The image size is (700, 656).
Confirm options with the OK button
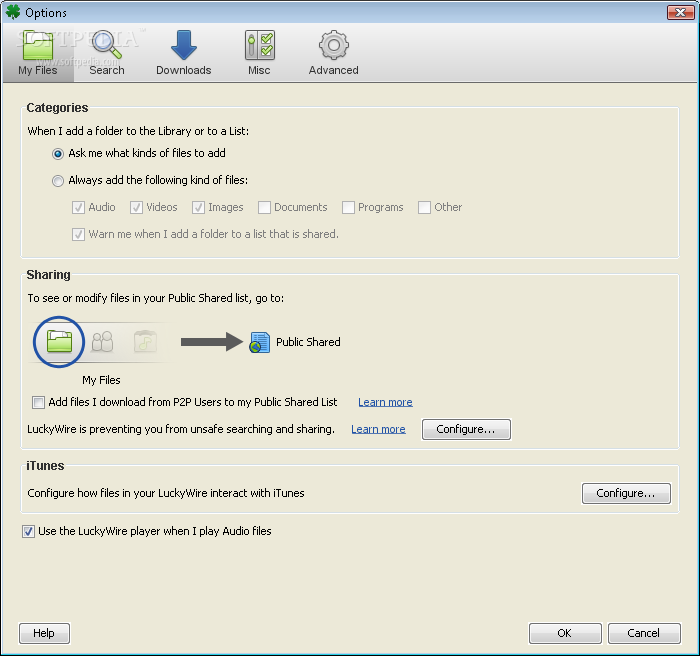565,633
